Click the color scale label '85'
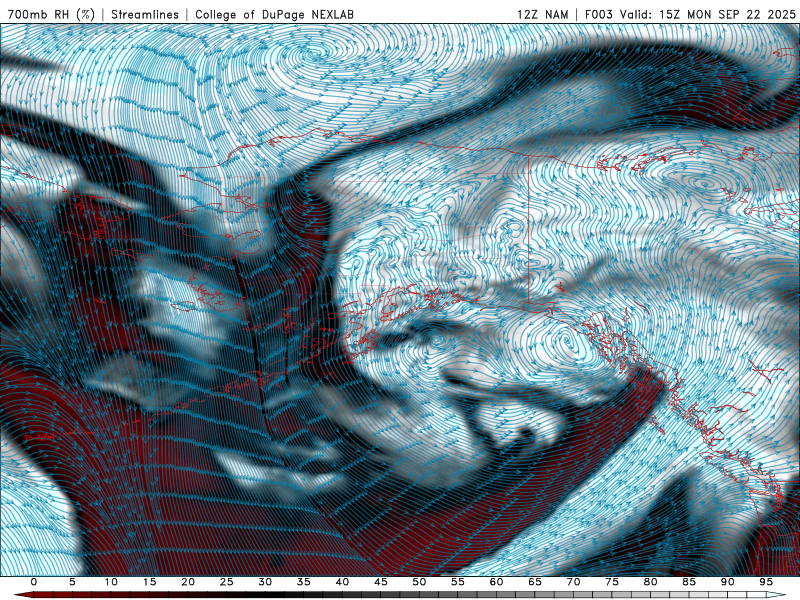Screen dimensions: 800x600 coord(689,582)
